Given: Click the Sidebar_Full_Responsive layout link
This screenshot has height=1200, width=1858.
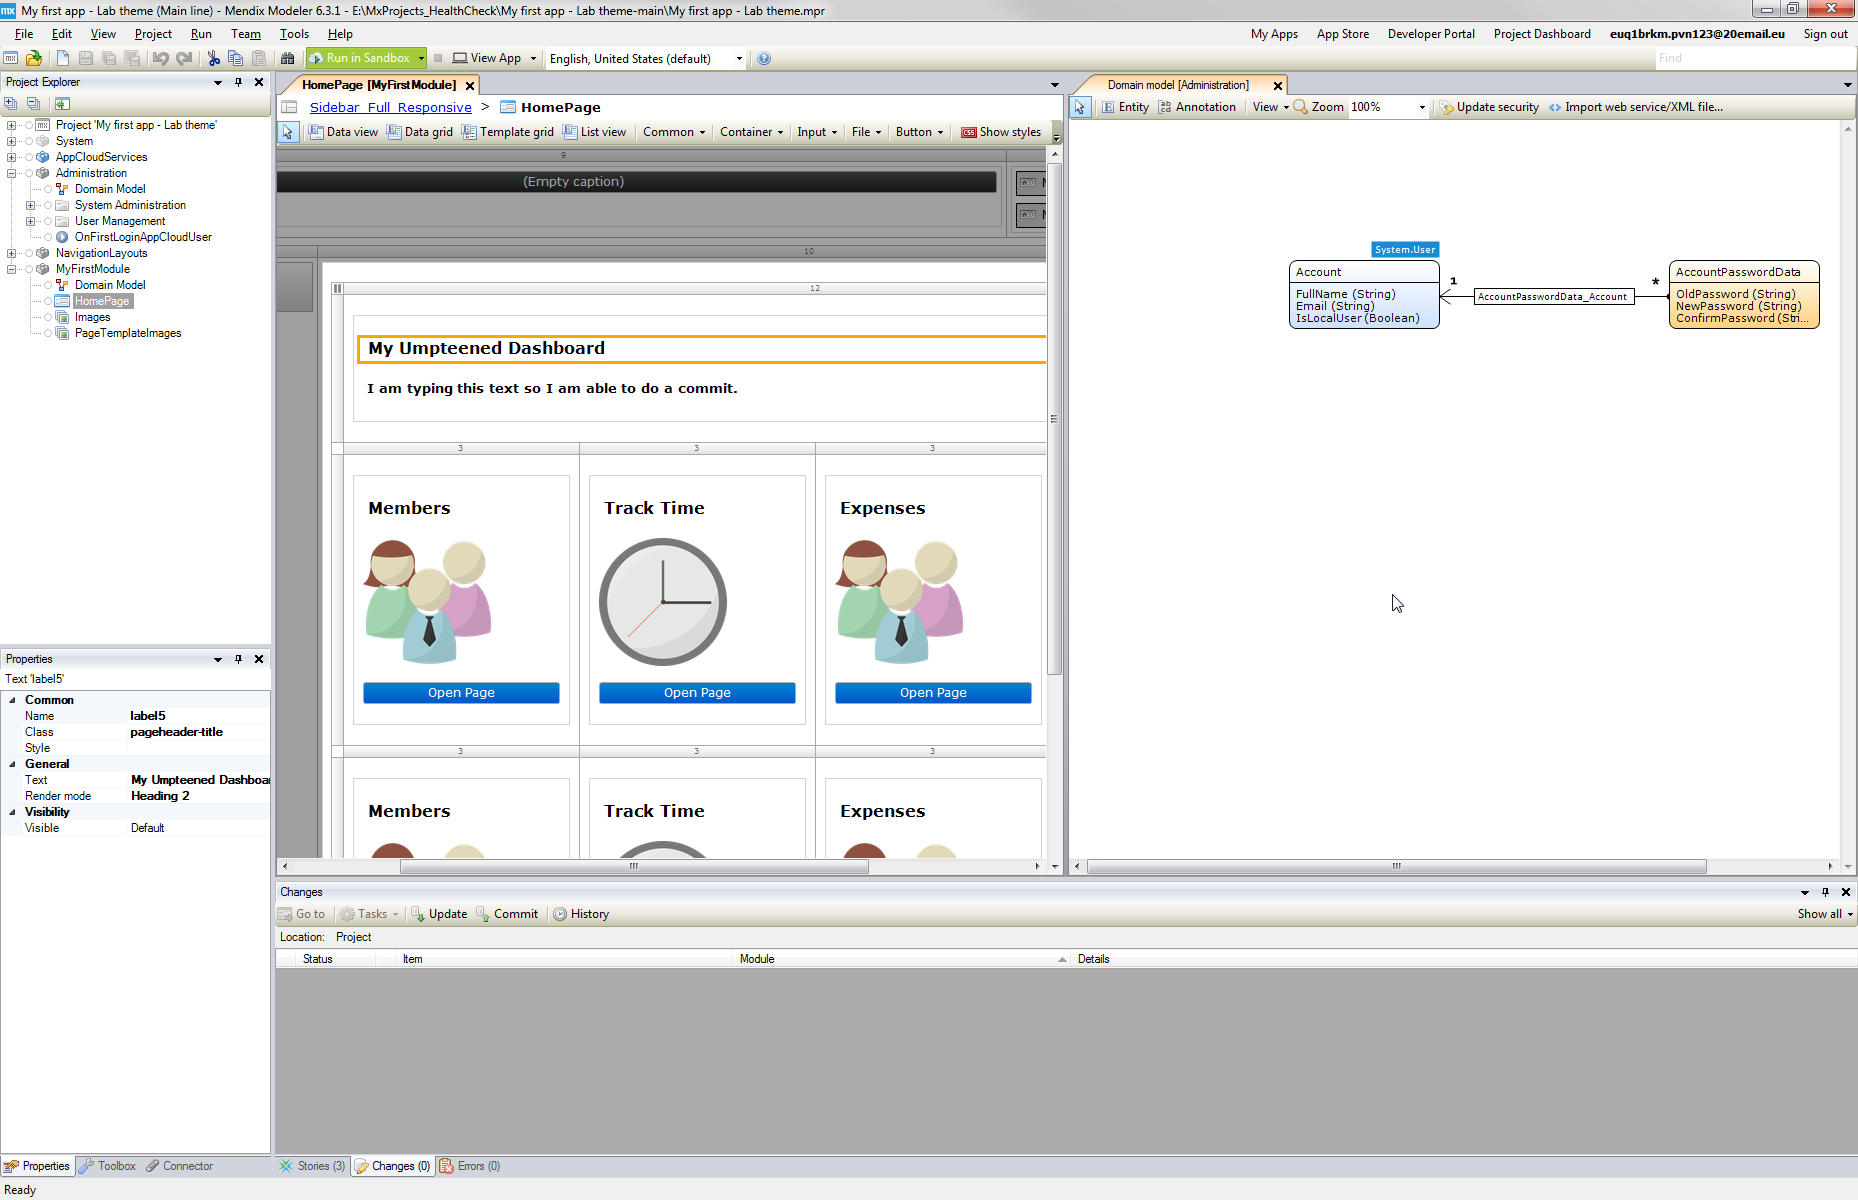Looking at the screenshot, I should [x=390, y=108].
